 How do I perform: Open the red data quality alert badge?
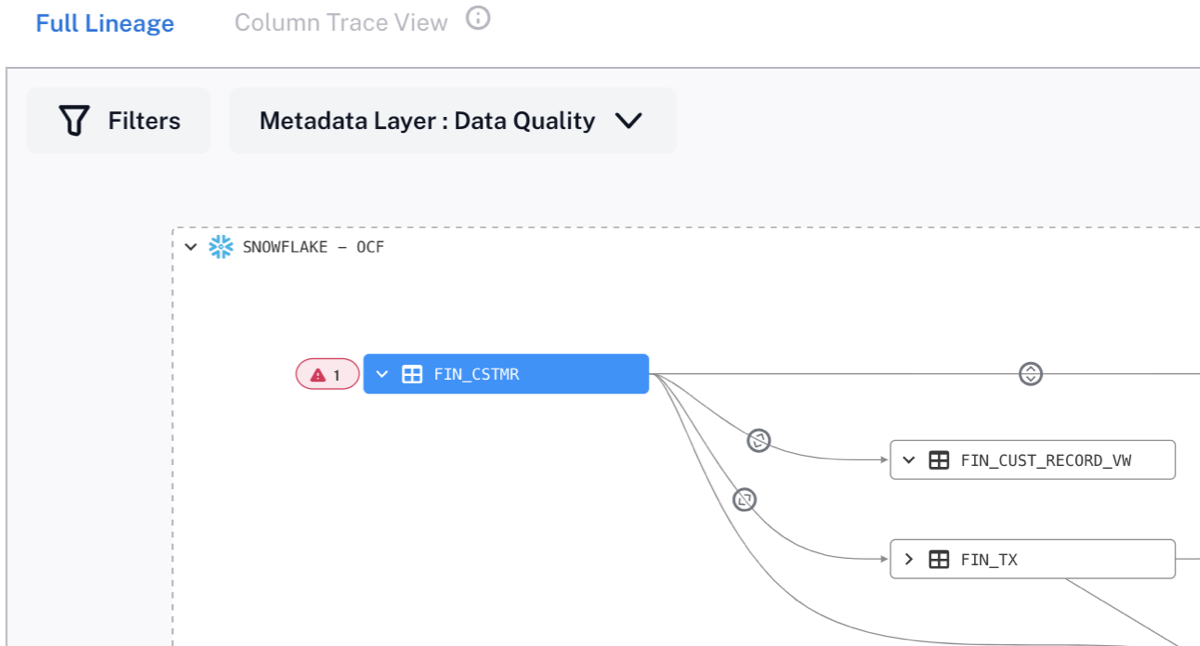(327, 375)
